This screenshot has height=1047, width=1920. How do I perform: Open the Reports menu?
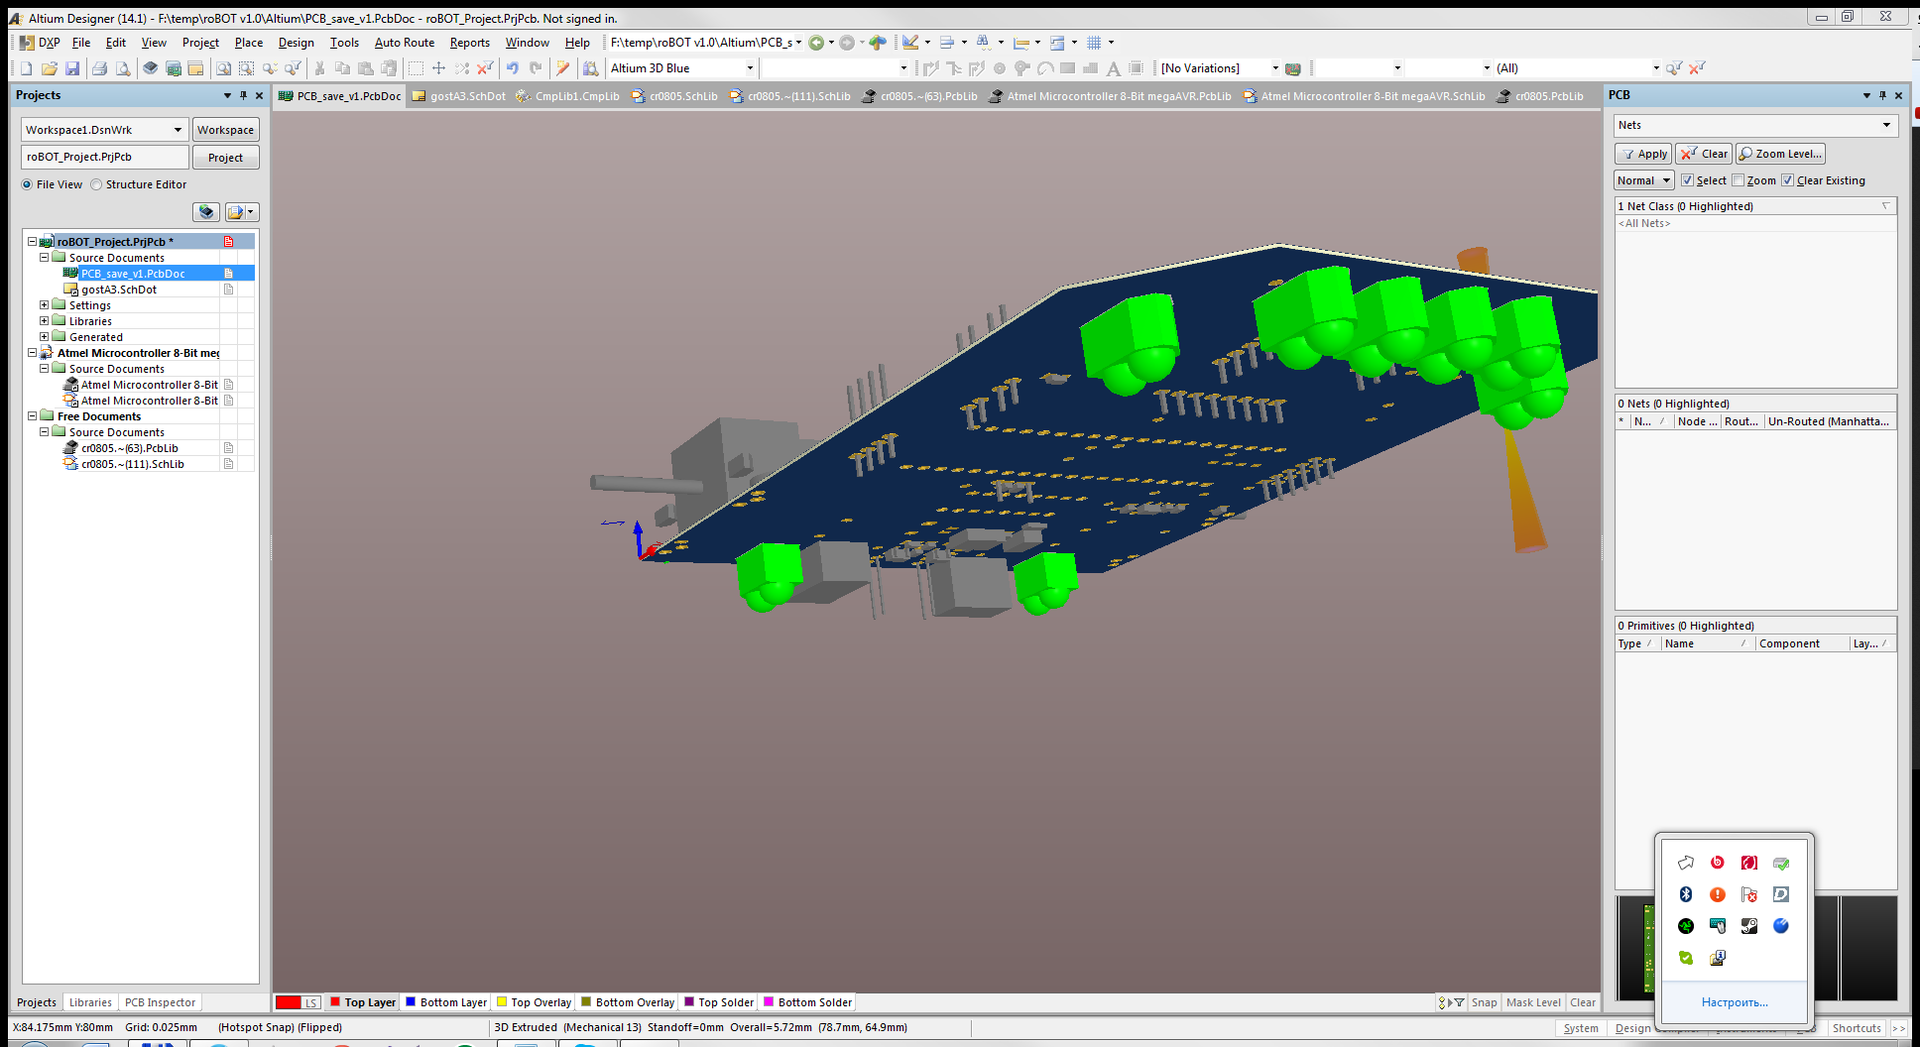coord(469,42)
